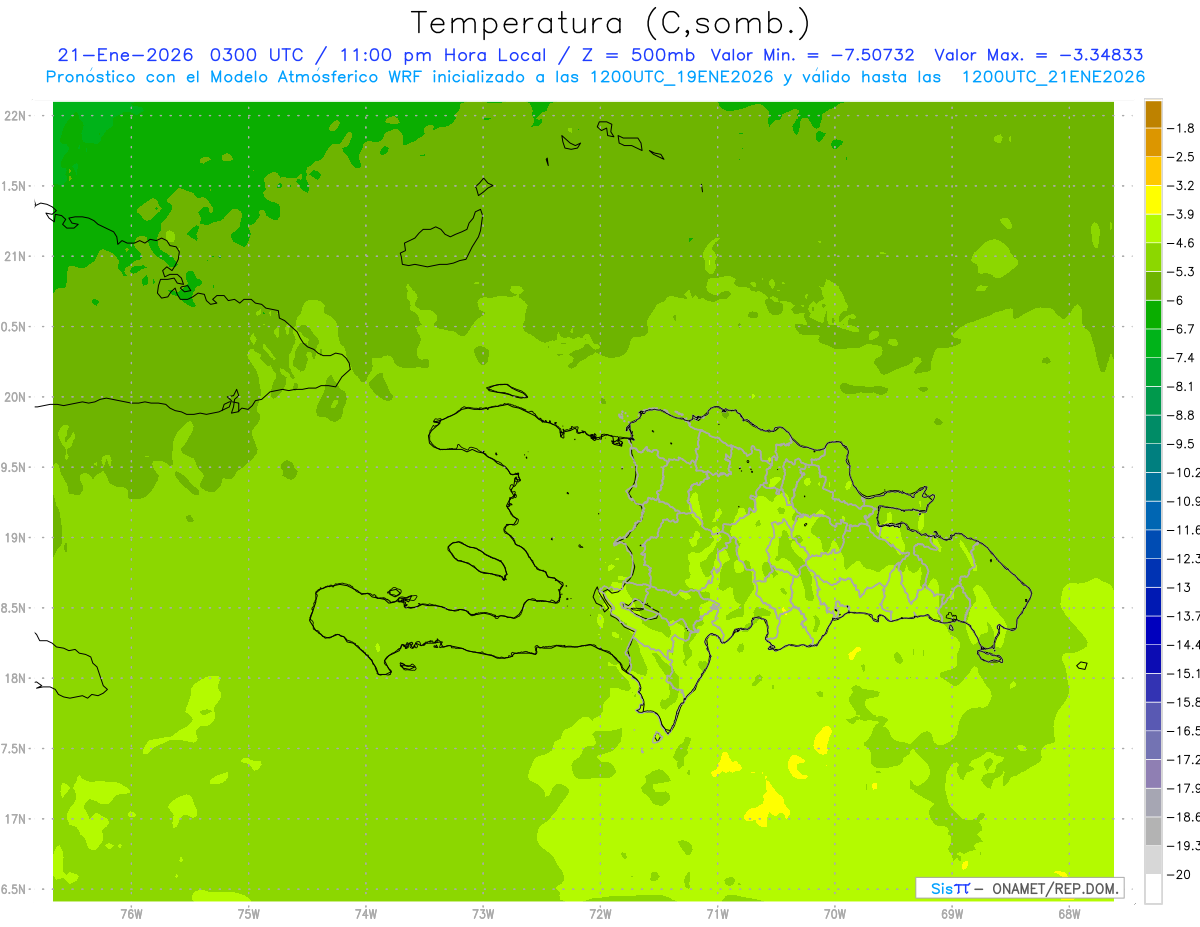Click the "-9.5" colorbar label
The height and width of the screenshot is (927, 1200).
pyautogui.click(x=1182, y=444)
